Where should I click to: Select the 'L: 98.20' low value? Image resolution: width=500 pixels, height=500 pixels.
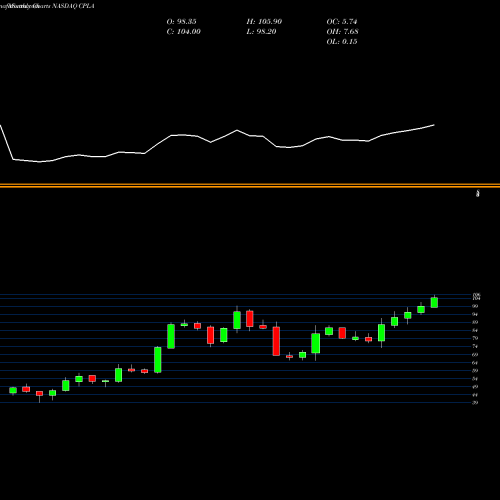pos(261,32)
